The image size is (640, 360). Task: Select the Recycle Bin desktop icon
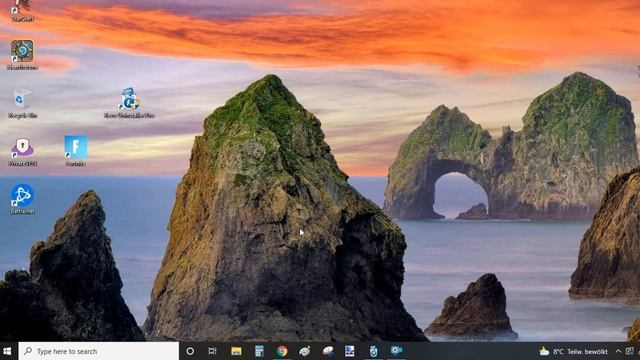click(x=22, y=104)
